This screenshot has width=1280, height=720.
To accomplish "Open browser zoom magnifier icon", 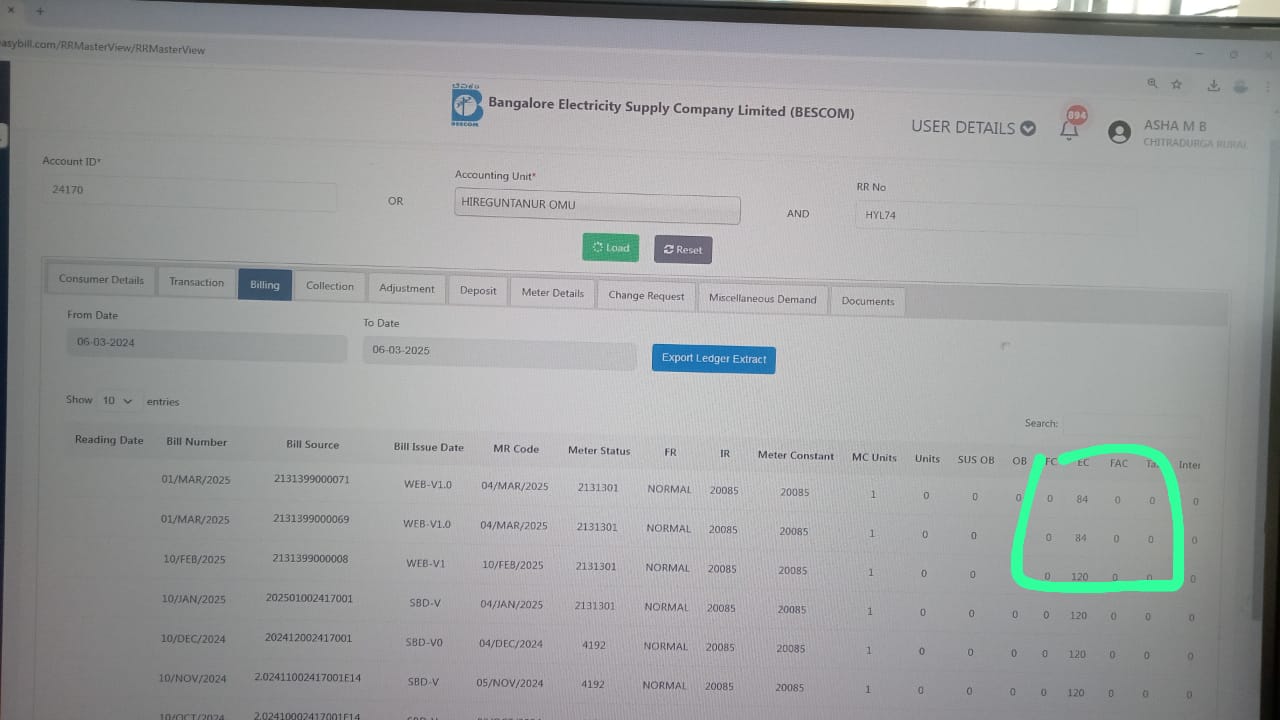I will pyautogui.click(x=1152, y=84).
